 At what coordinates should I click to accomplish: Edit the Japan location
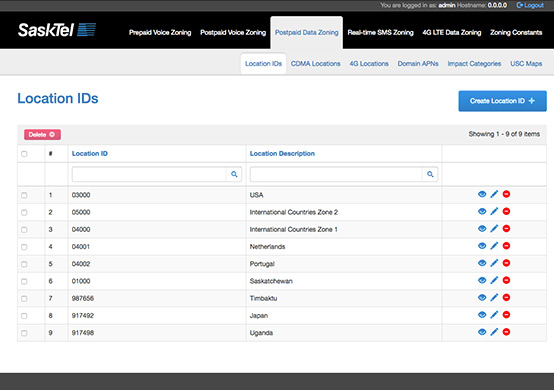tap(494, 315)
